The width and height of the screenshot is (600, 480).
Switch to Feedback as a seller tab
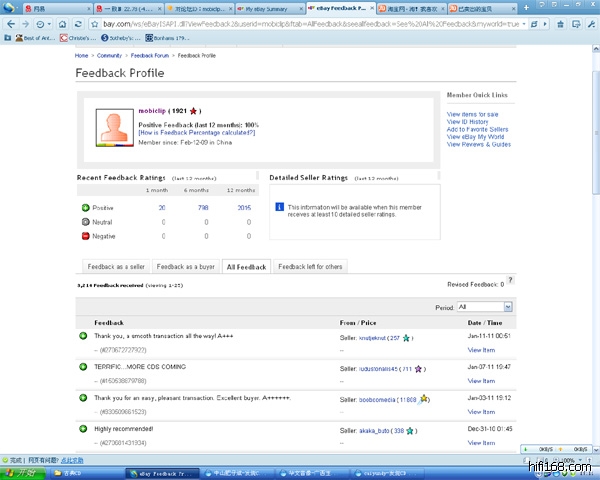[116, 267]
